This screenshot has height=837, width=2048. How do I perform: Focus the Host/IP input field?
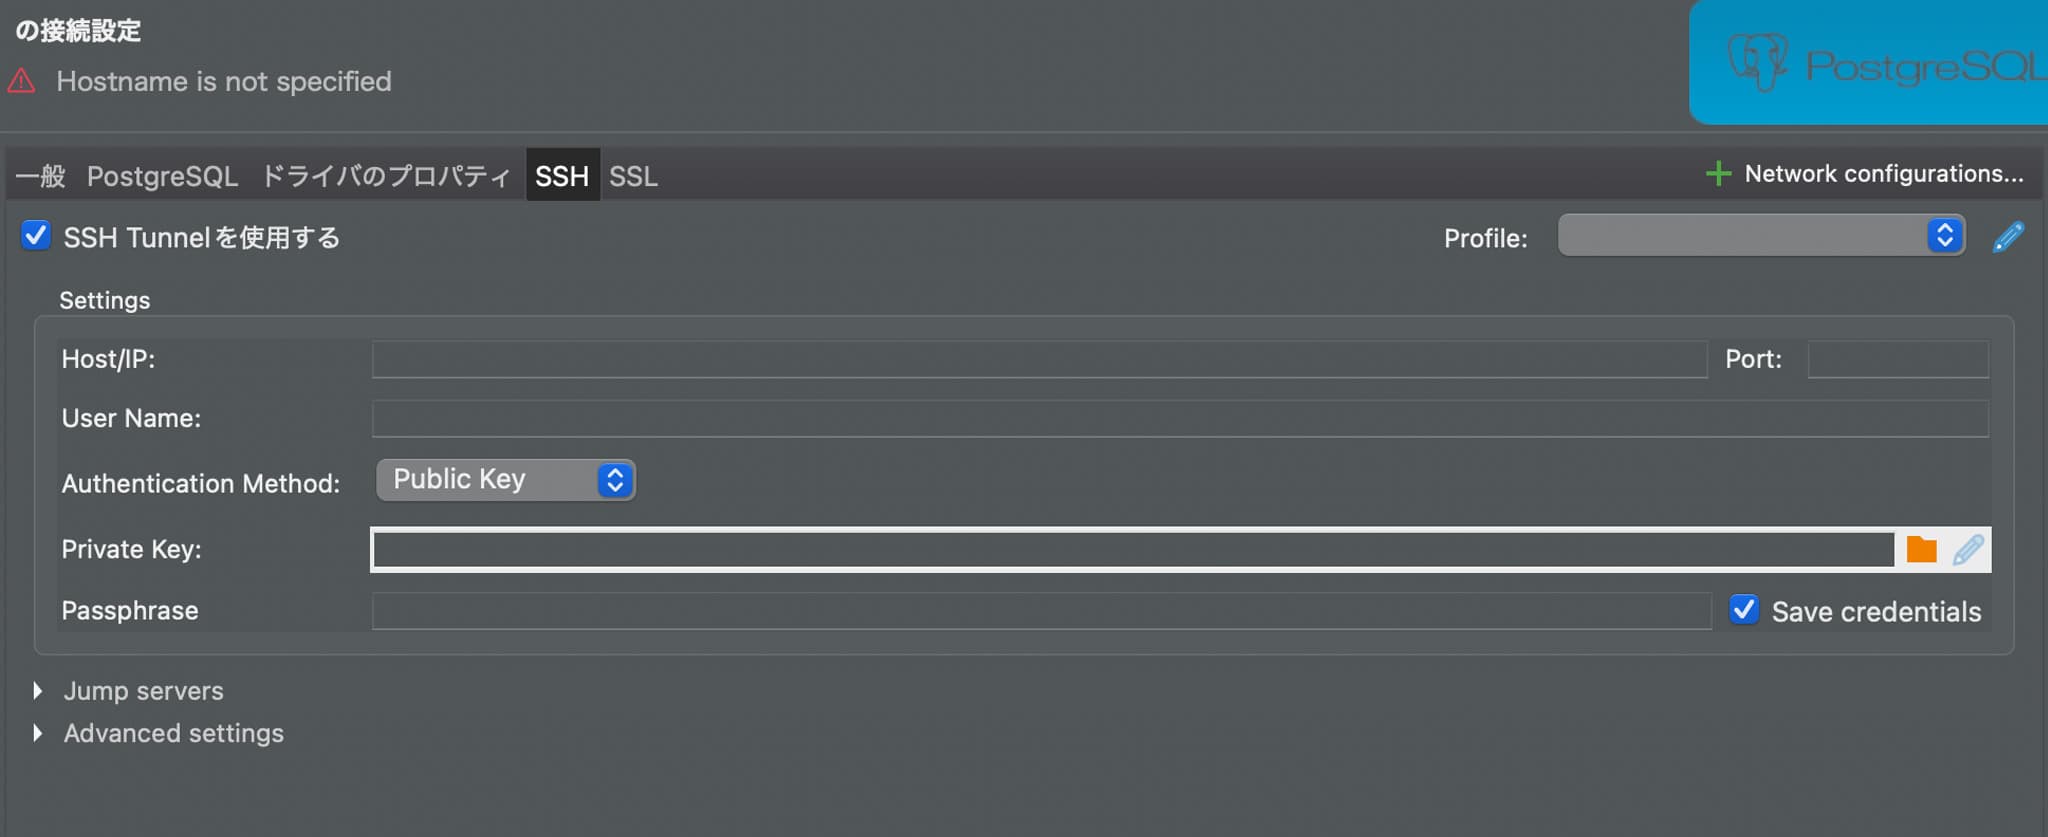click(1039, 359)
